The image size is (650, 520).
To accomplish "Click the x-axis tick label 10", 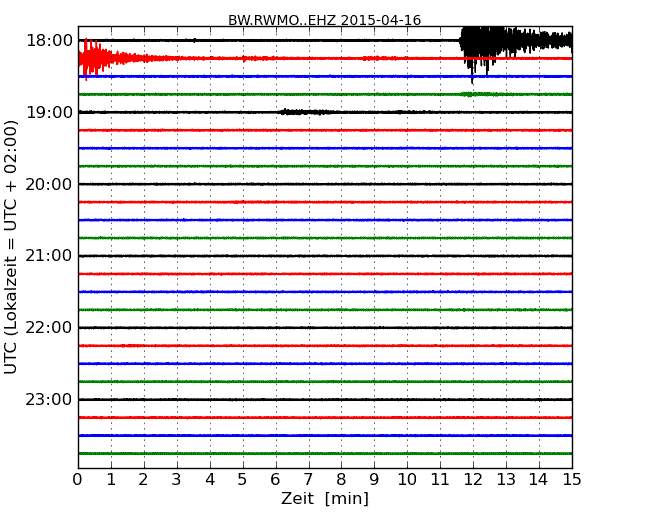I will (407, 480).
